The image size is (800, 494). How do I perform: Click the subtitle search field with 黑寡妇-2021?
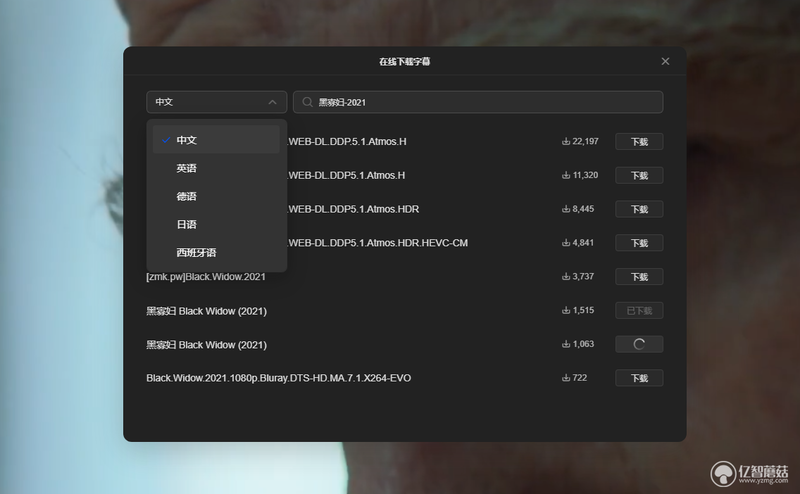pyautogui.click(x=478, y=102)
